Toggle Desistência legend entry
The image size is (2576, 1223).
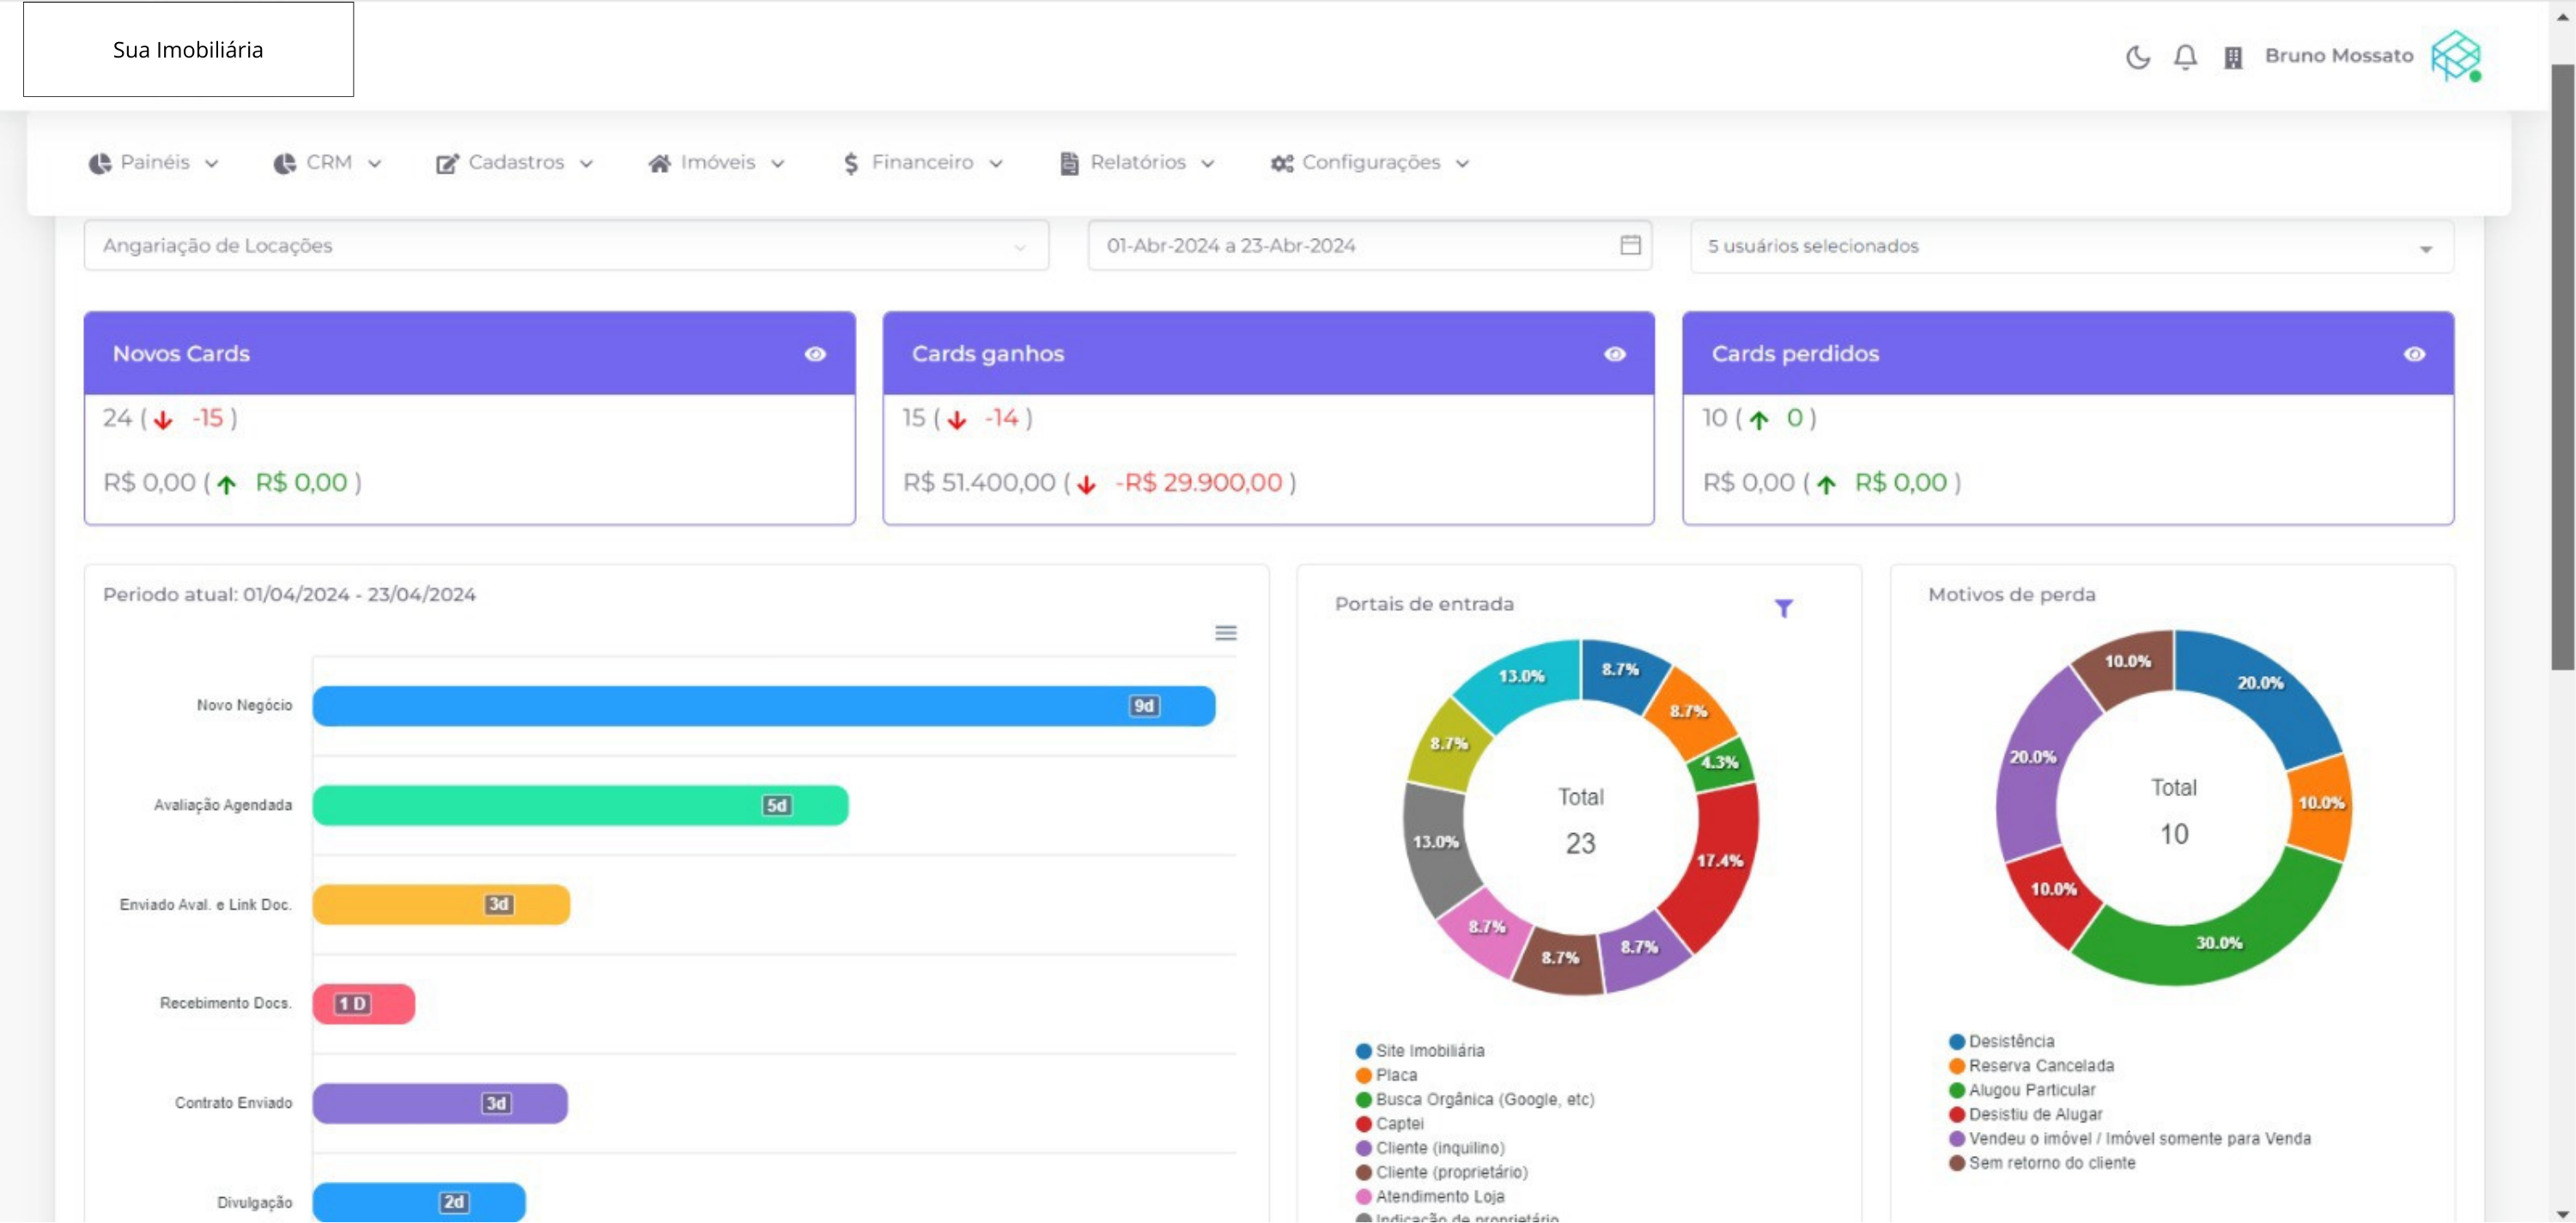click(x=2010, y=1041)
